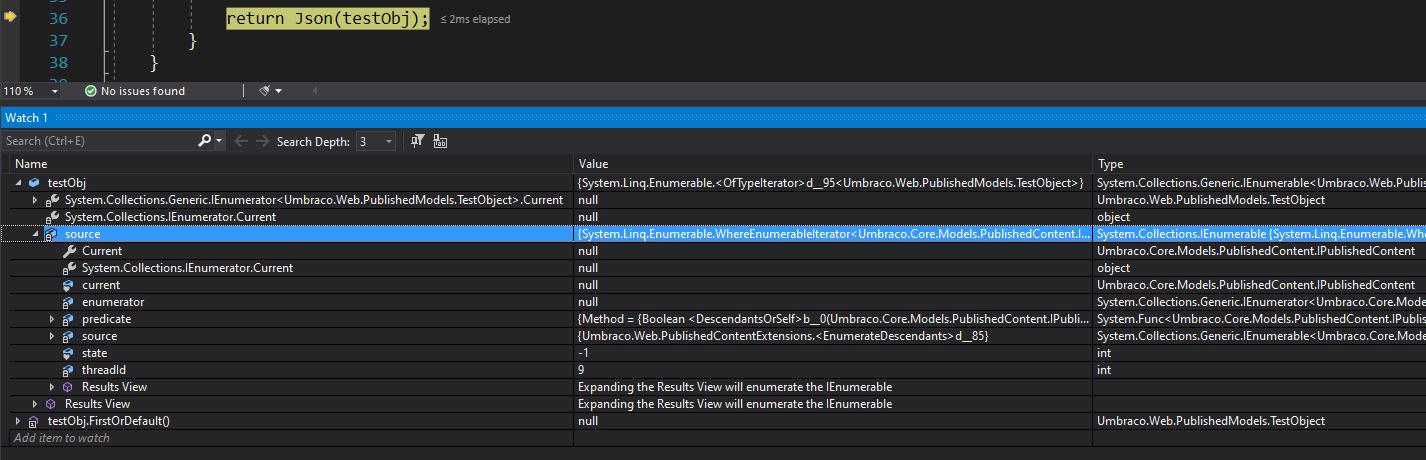Click the editor horizontal scroll left arrow
1426x460 pixels.
tap(315, 91)
